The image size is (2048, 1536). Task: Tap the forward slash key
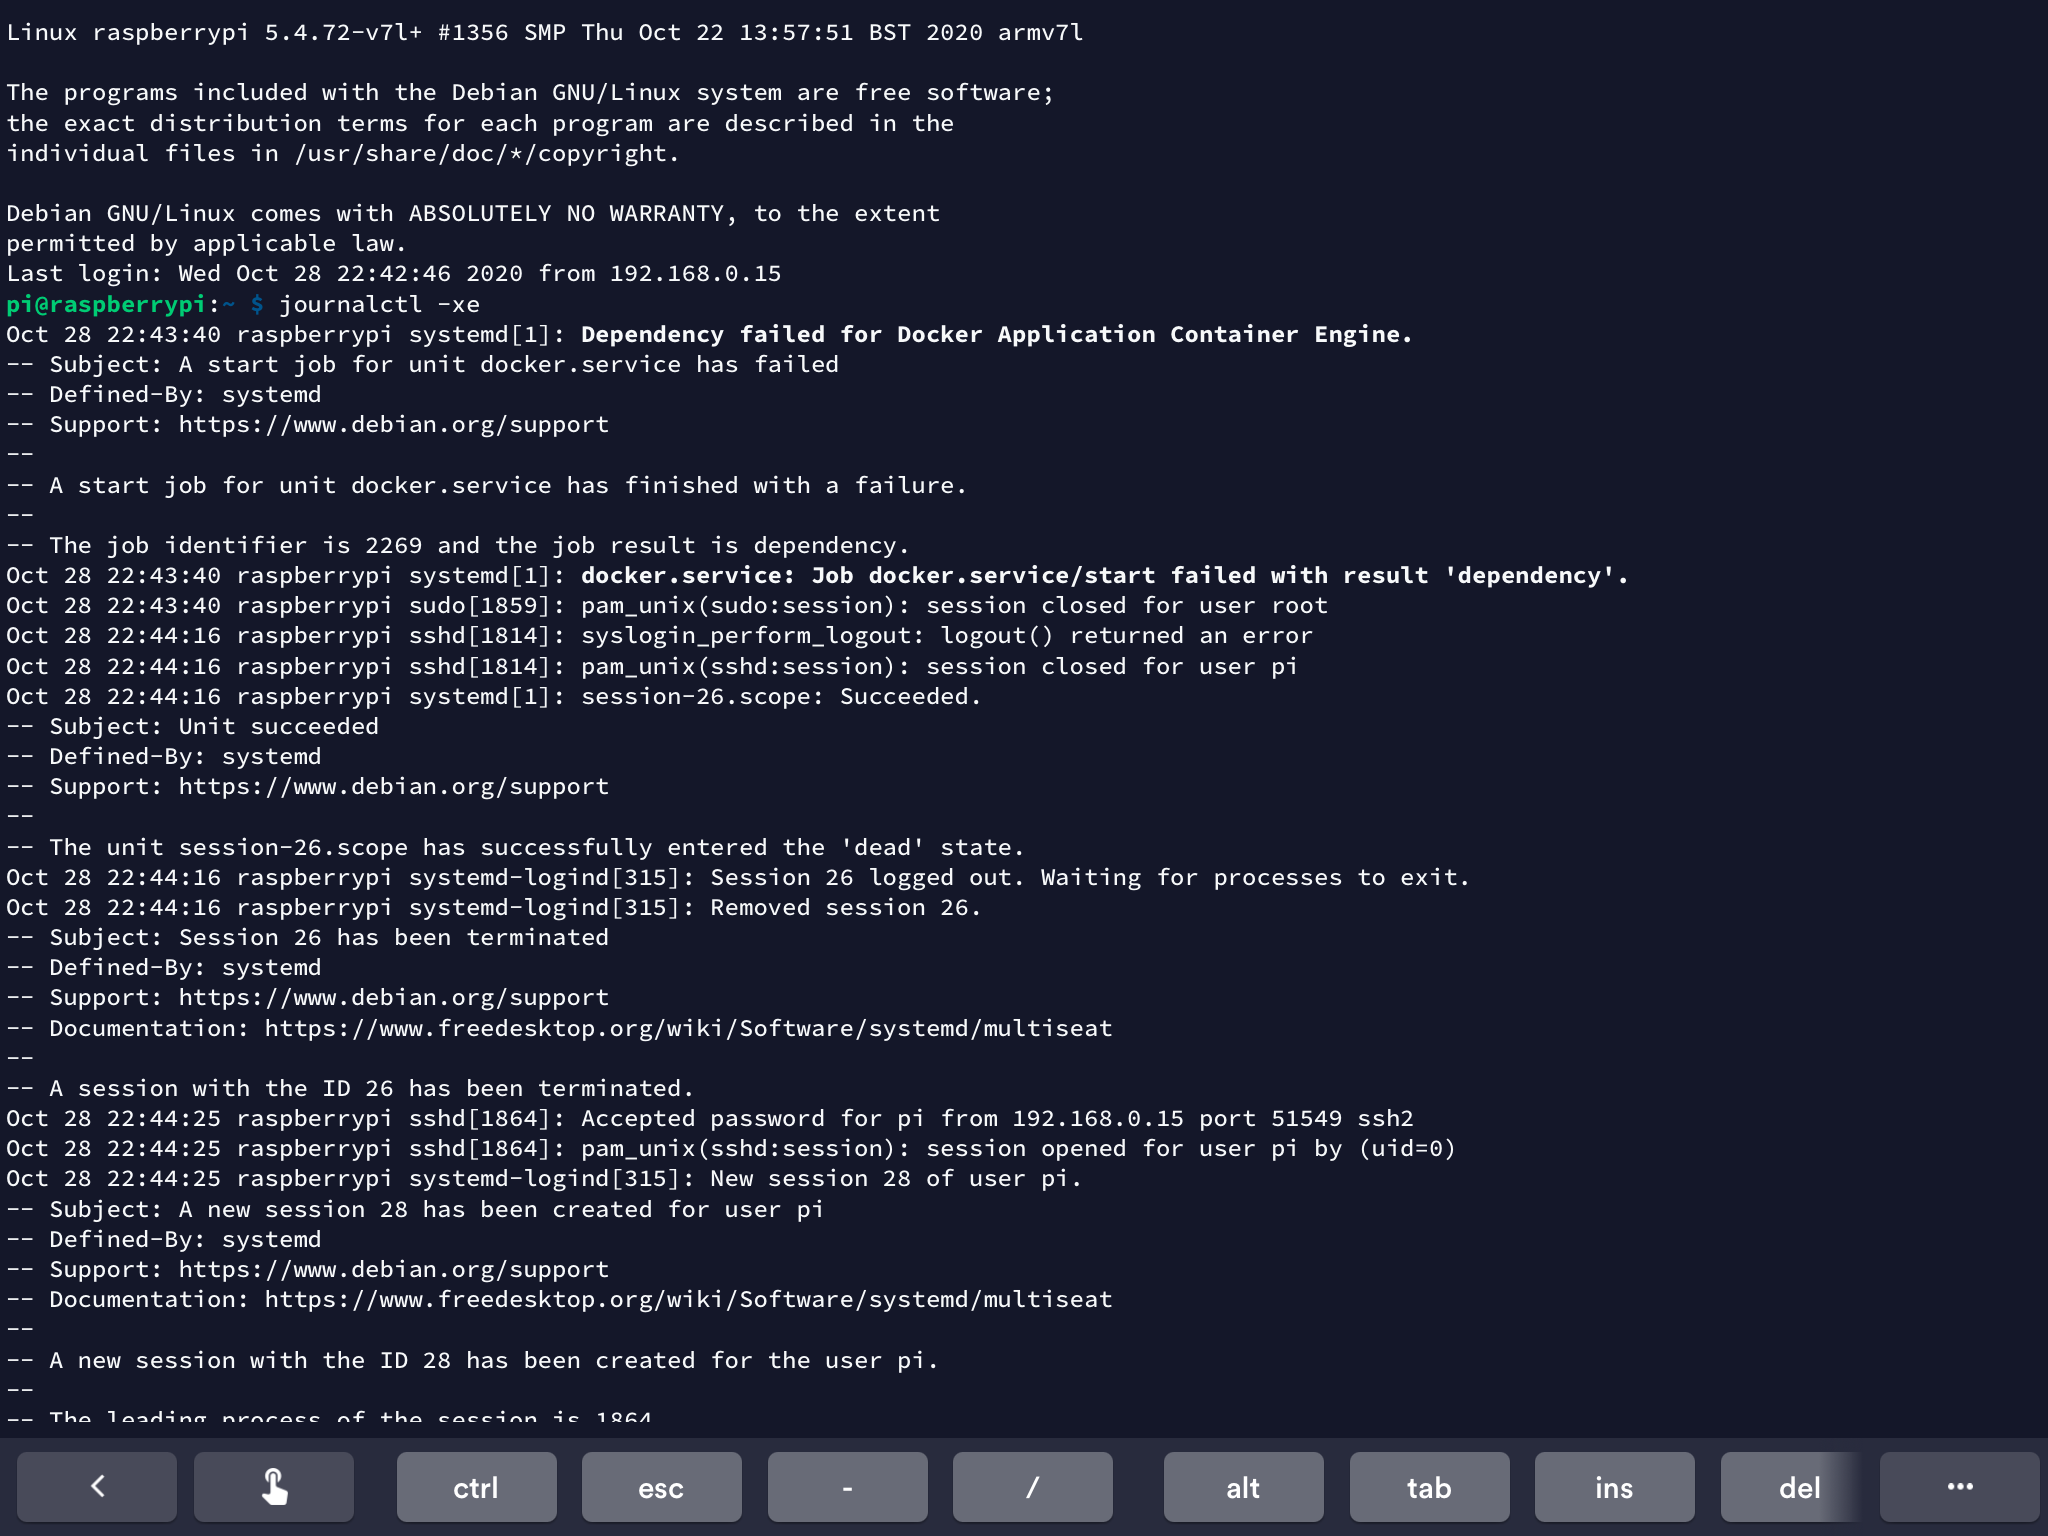pos(1032,1487)
